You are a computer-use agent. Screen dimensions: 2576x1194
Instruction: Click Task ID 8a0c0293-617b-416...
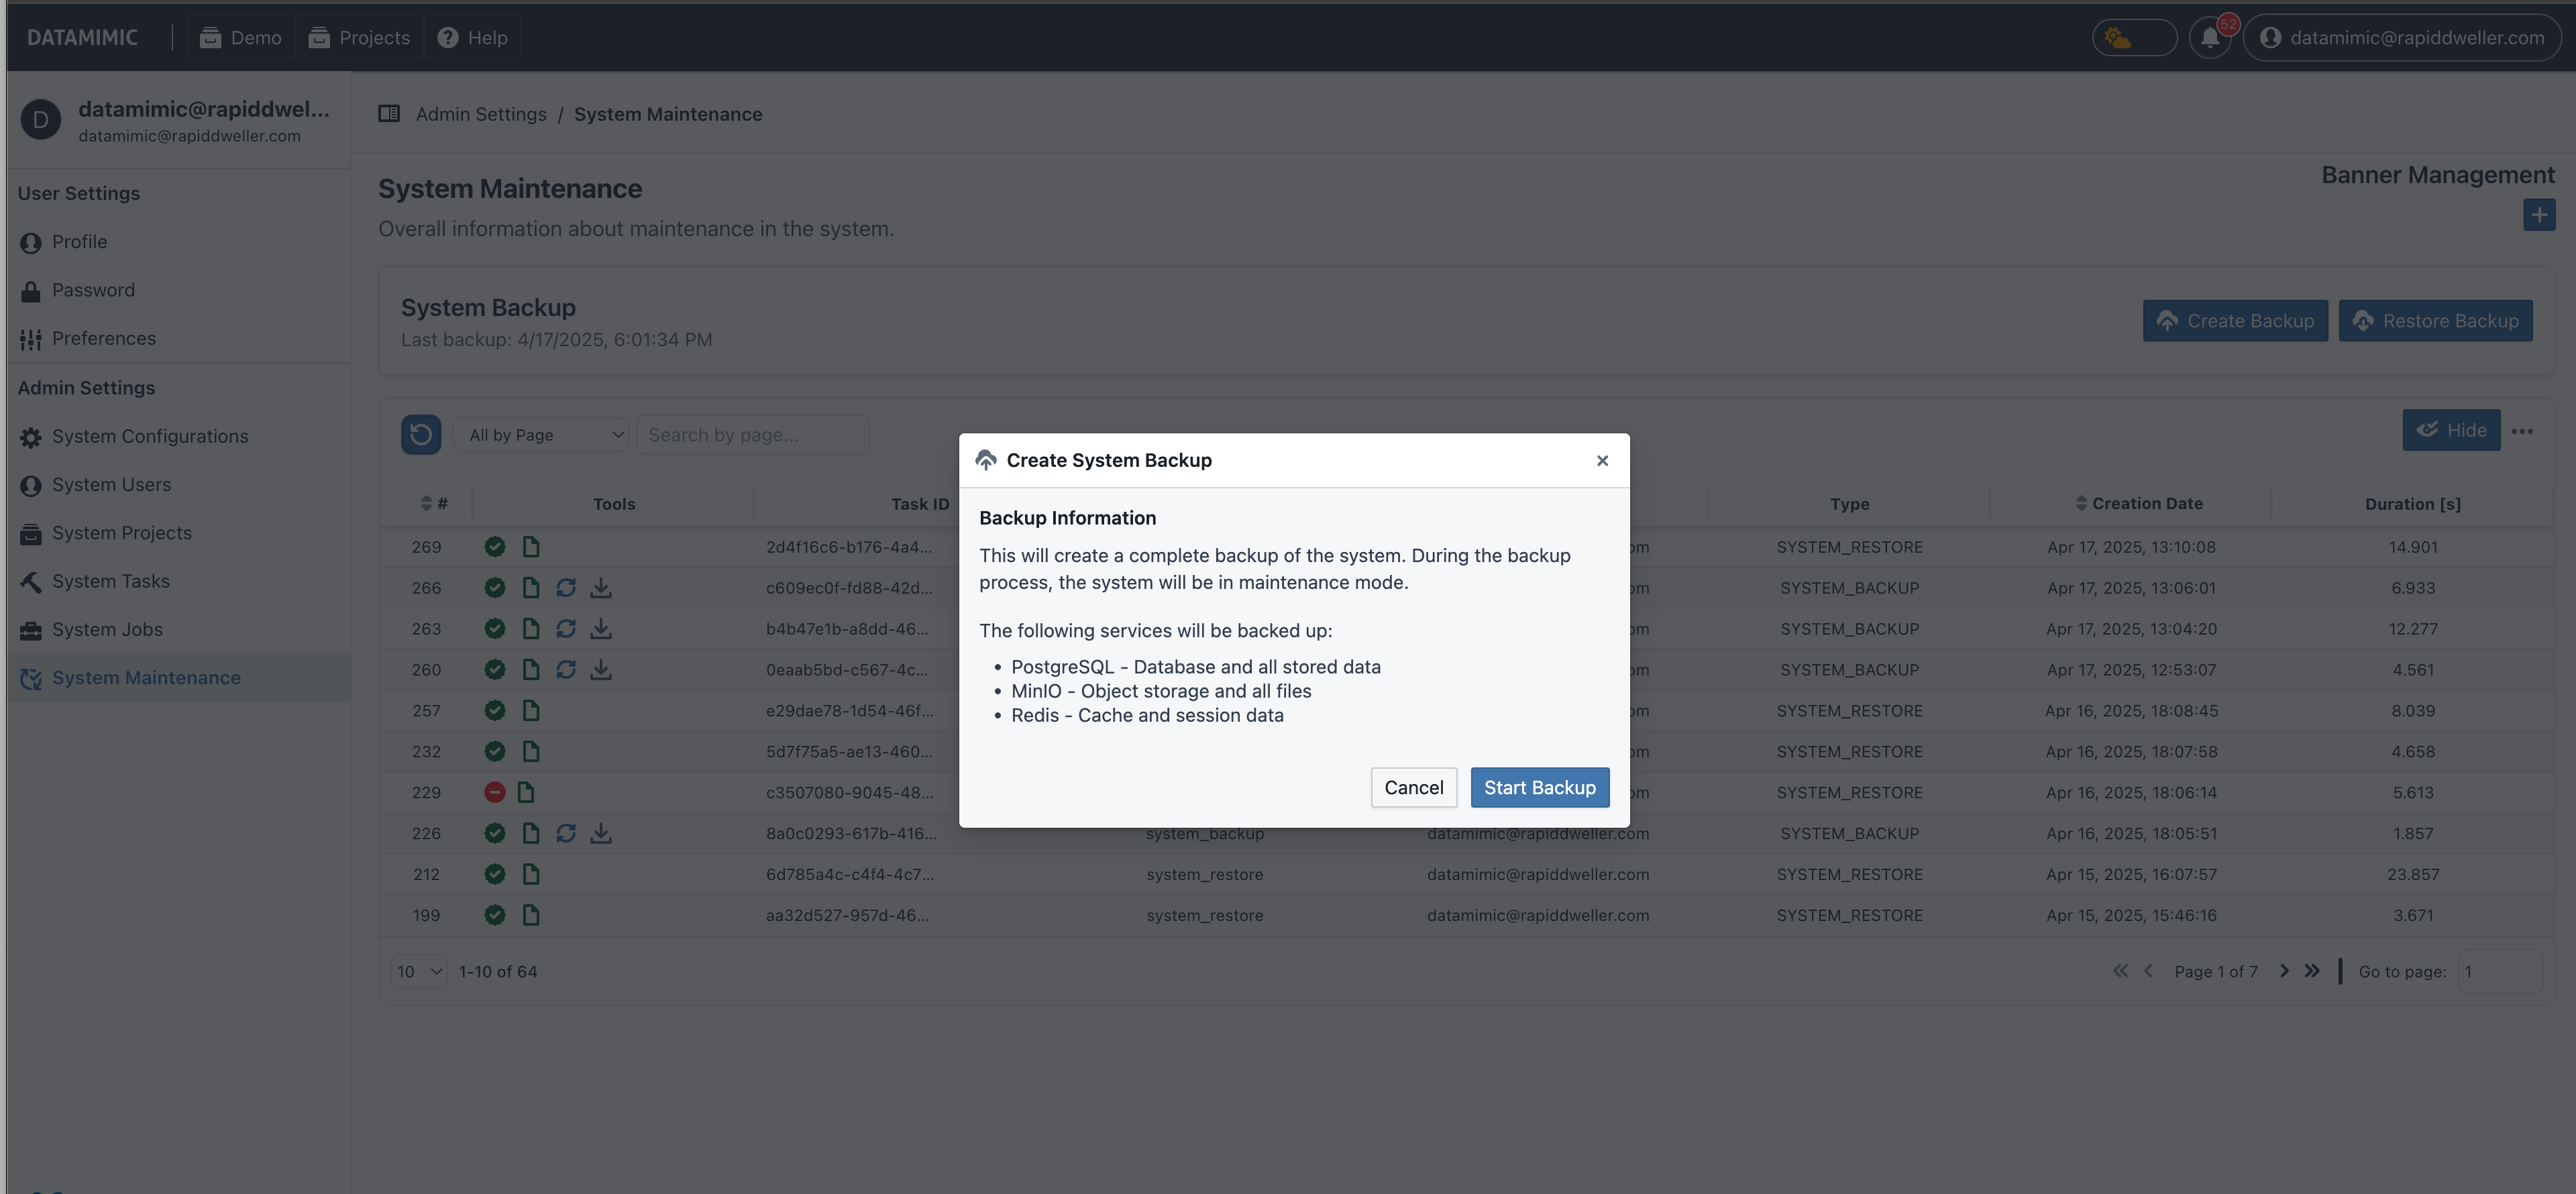click(851, 833)
